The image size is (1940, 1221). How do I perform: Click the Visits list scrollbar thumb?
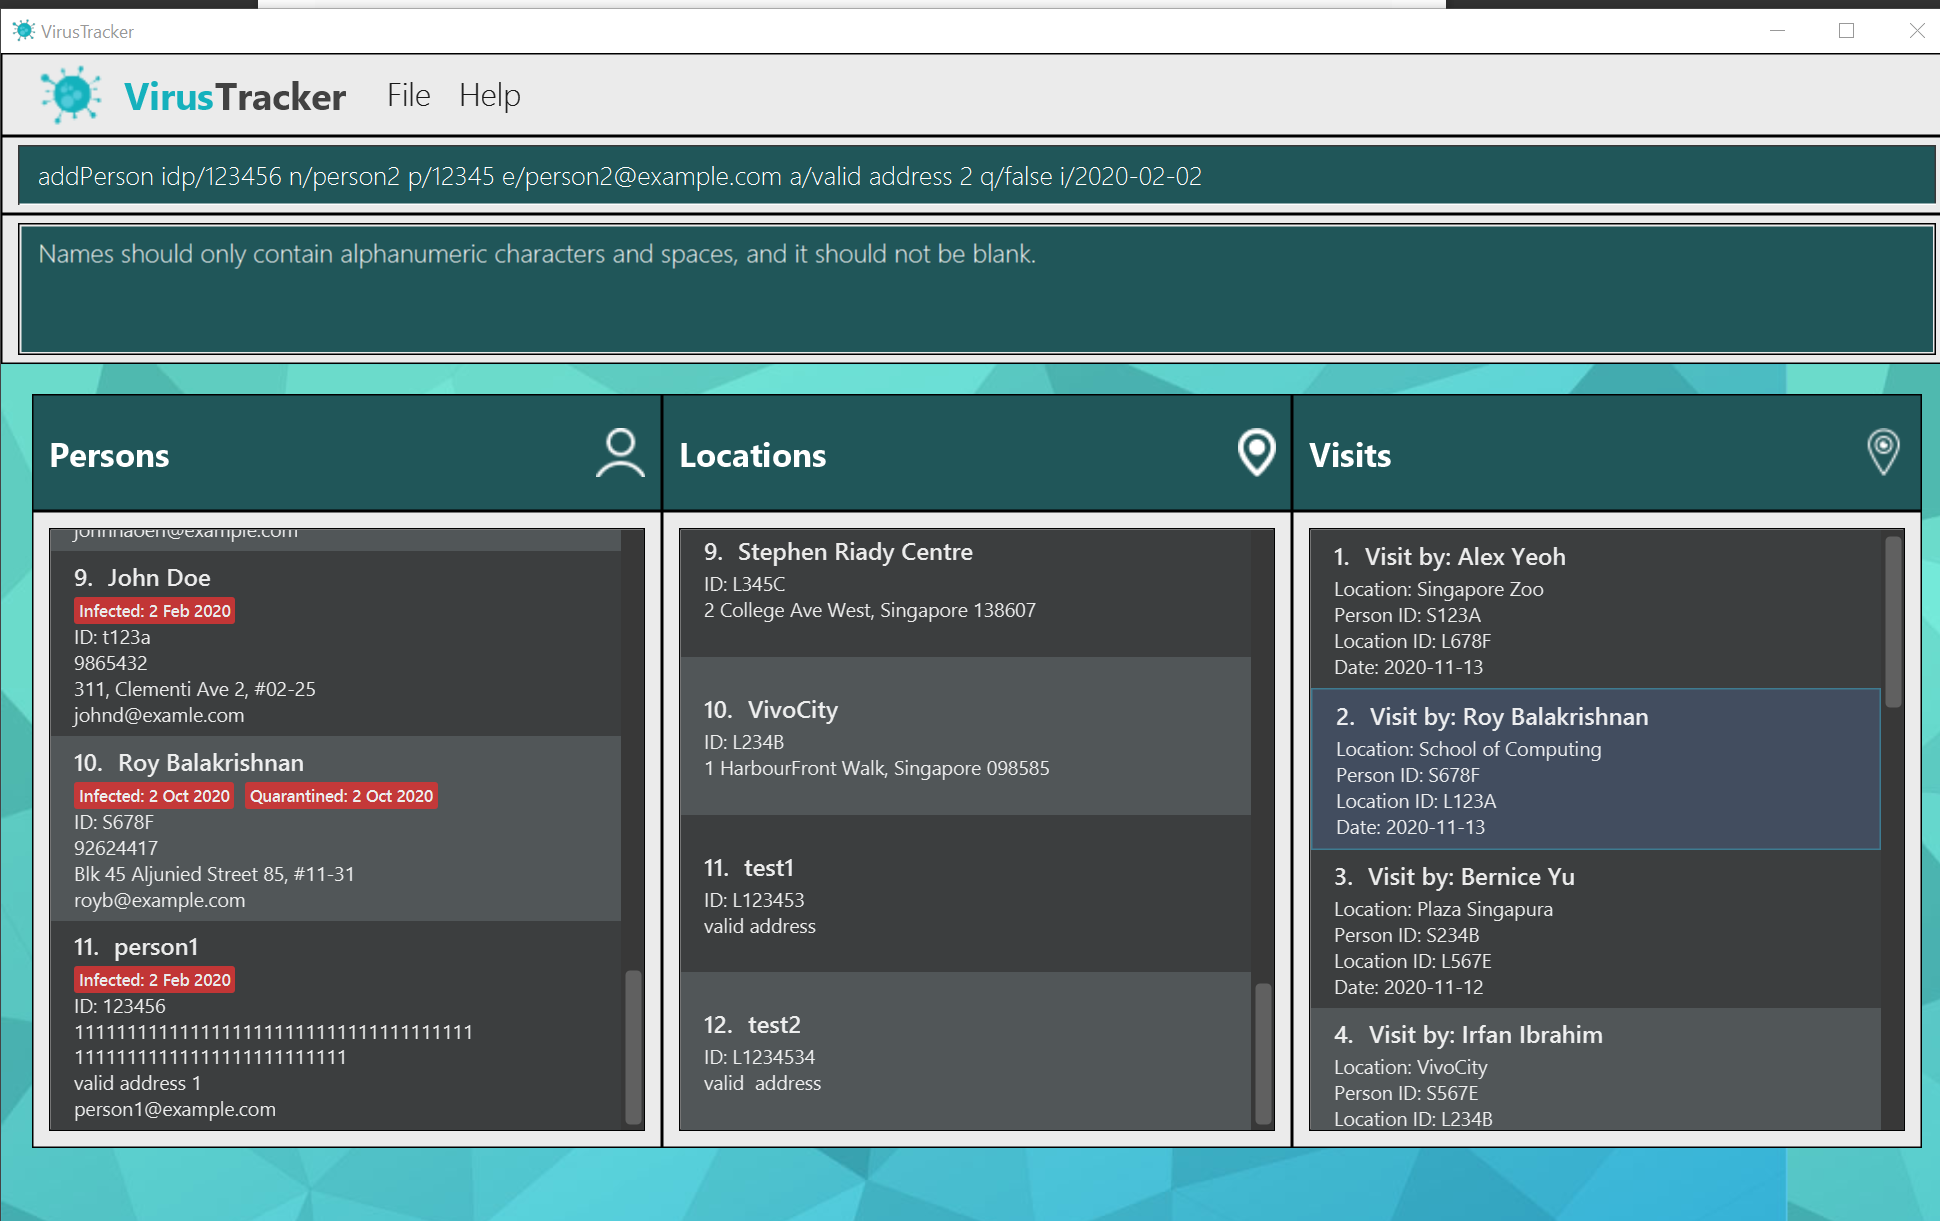[1892, 620]
